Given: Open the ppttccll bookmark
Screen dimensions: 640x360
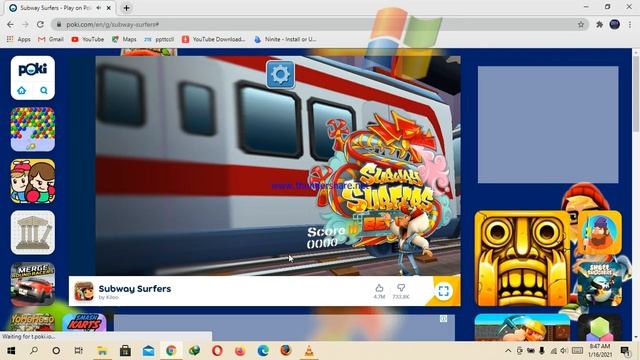Looking at the screenshot, I should 159,39.
